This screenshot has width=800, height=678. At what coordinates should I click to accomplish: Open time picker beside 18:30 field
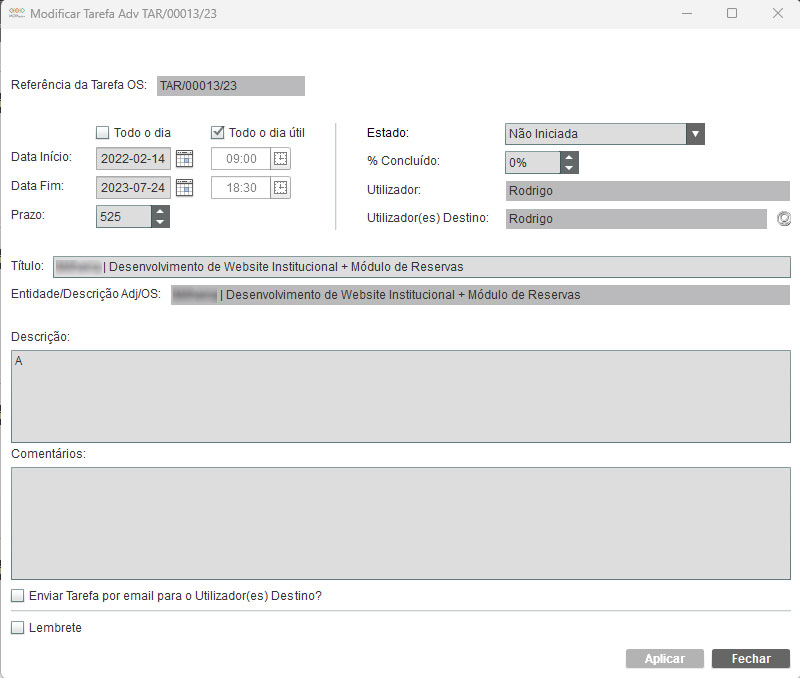281,187
